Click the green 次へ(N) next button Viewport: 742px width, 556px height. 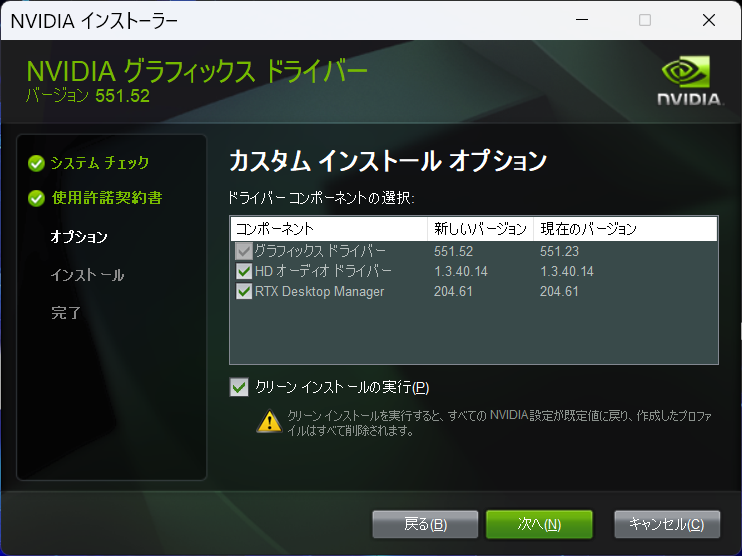coord(539,524)
